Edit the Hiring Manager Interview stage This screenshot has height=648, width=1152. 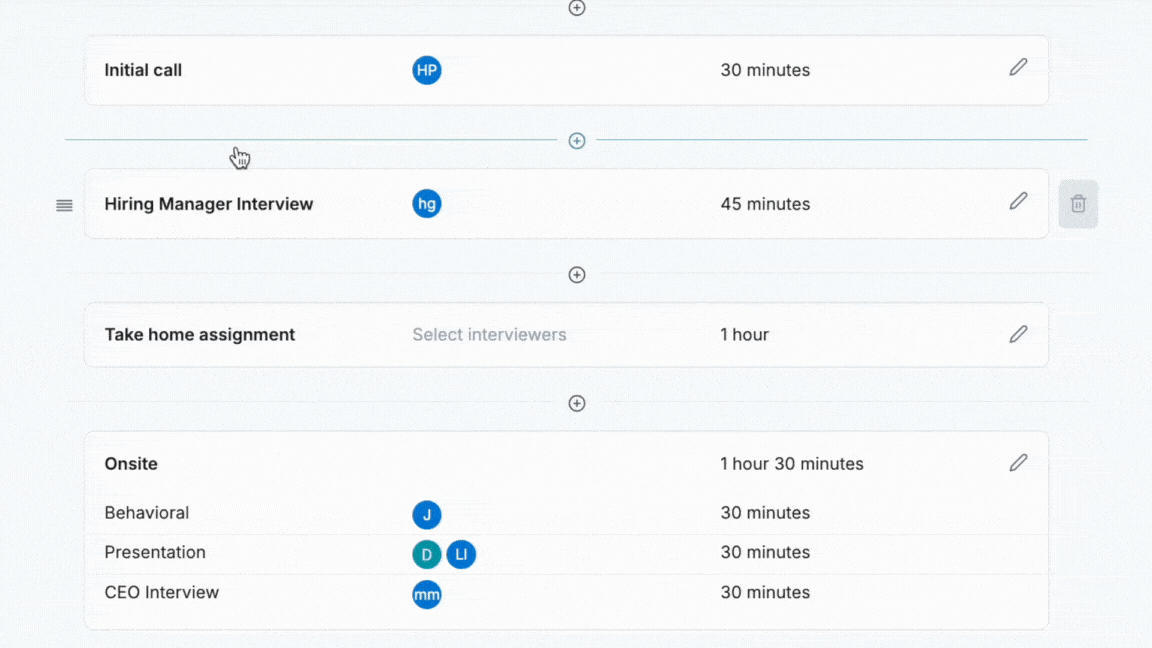pos(1018,202)
